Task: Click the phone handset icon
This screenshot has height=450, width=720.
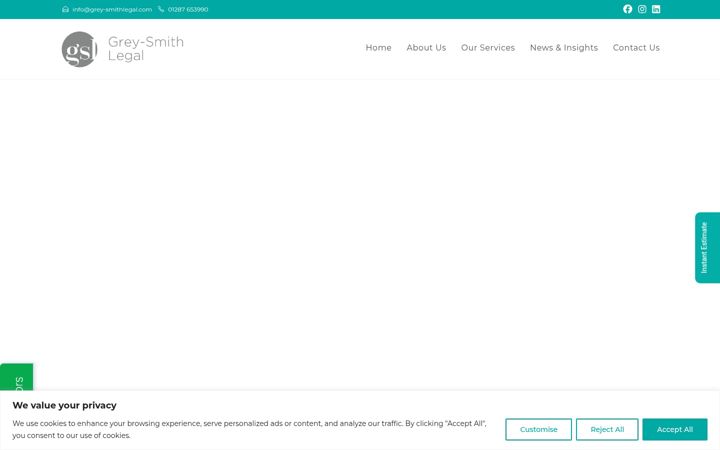Action: [x=161, y=9]
